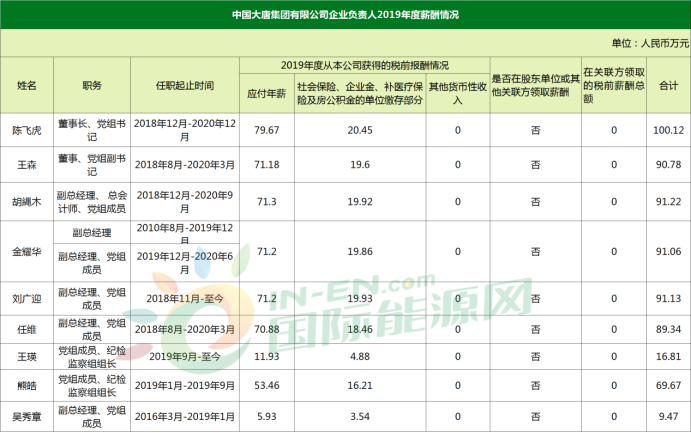Image resolution: width=691 pixels, height=433 pixels.
Task: Select the name cell 熊皓
Action: point(26,385)
